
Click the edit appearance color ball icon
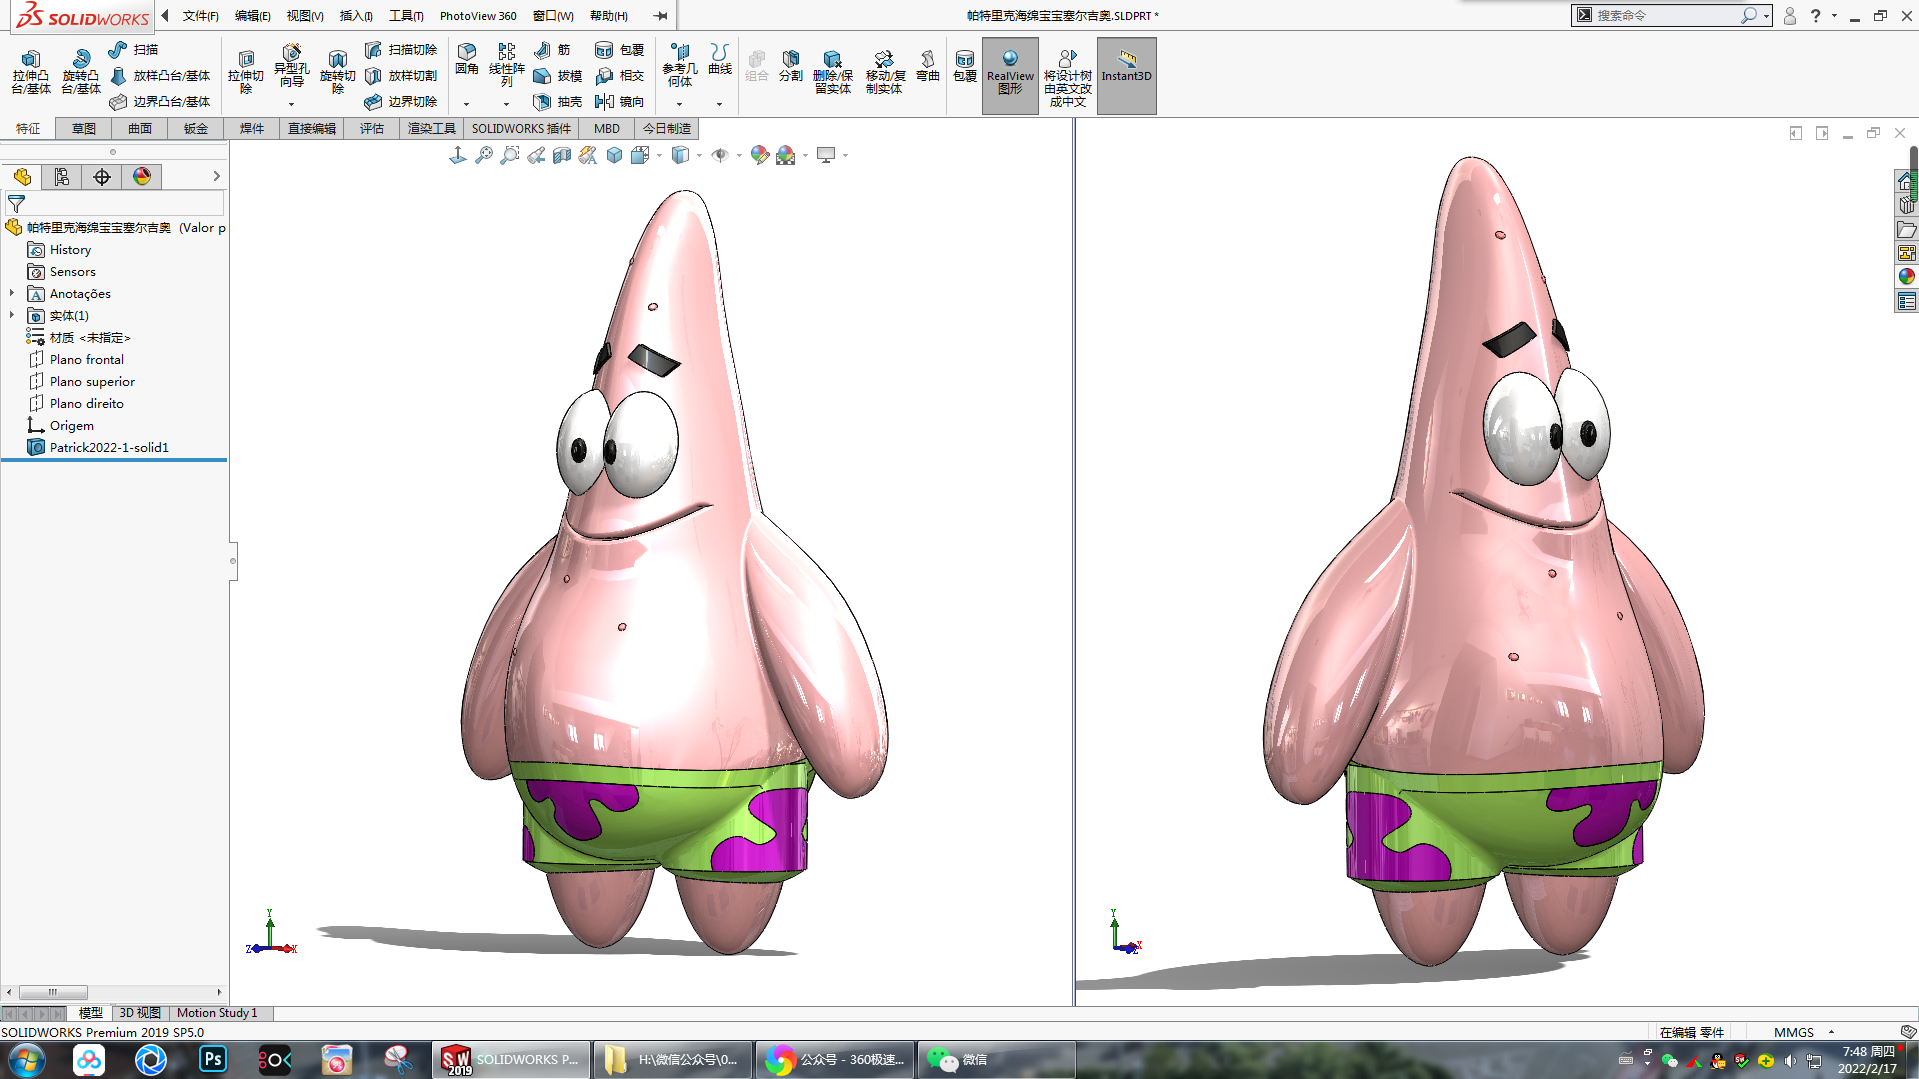click(x=760, y=155)
